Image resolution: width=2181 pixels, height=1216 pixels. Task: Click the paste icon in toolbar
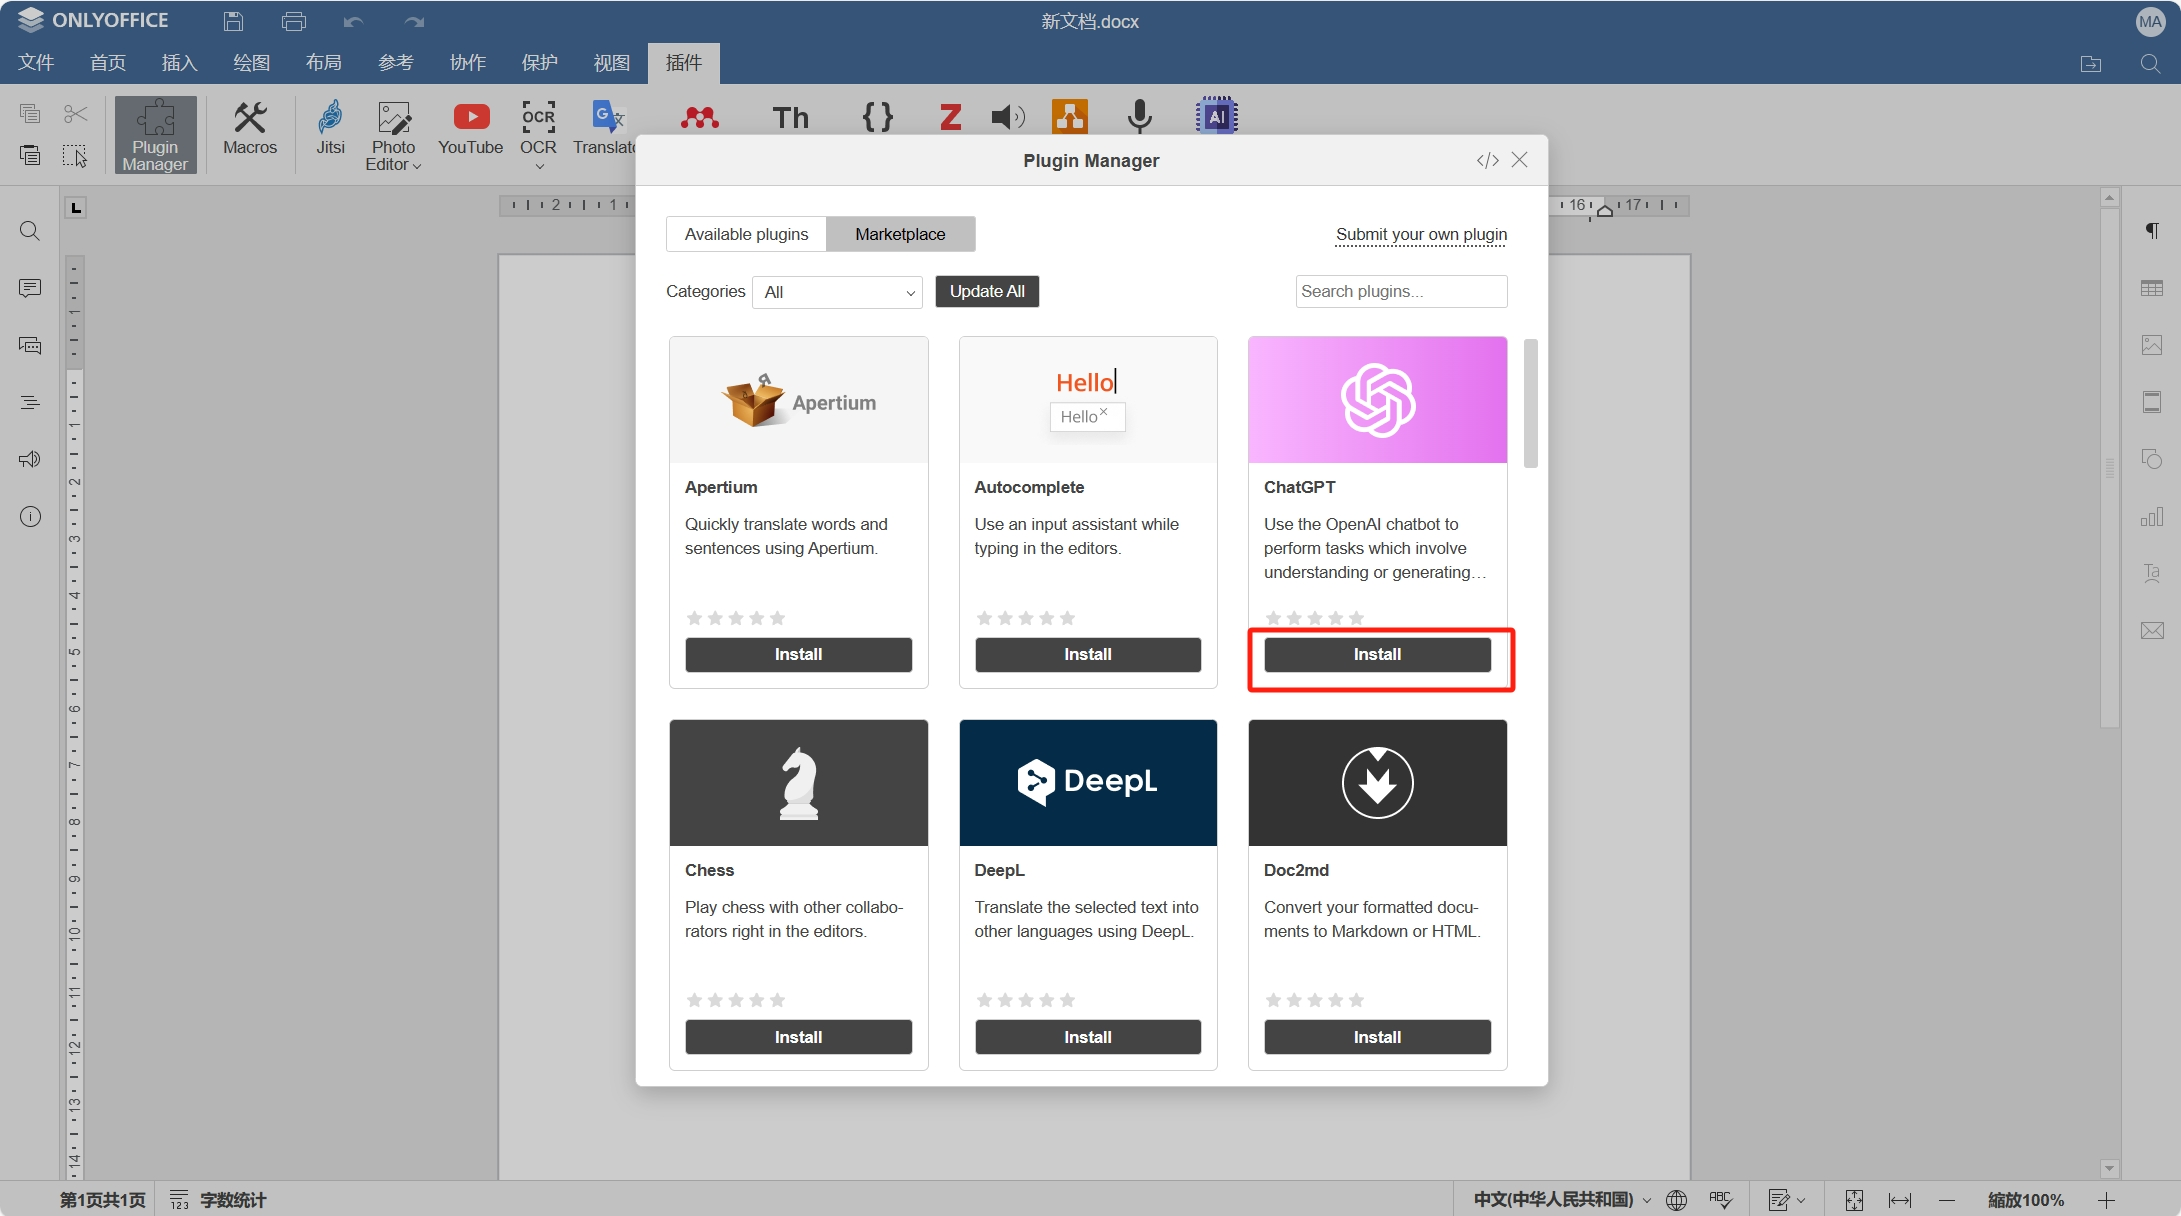(x=30, y=155)
